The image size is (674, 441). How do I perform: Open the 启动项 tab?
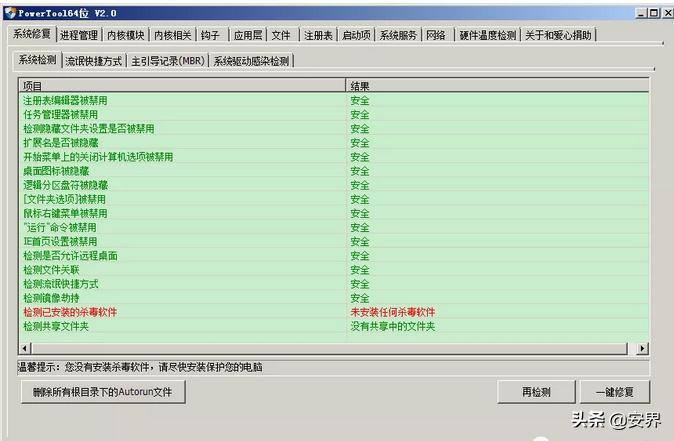[356, 35]
